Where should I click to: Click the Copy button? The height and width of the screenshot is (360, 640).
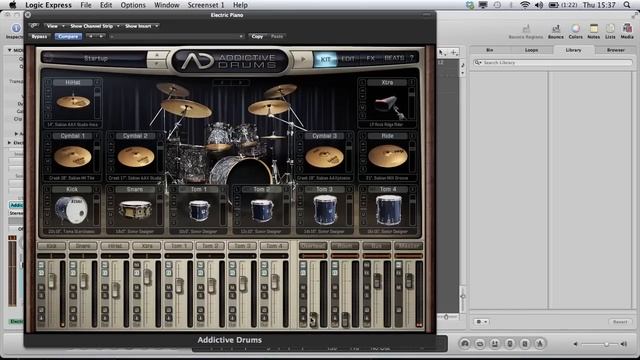257,36
